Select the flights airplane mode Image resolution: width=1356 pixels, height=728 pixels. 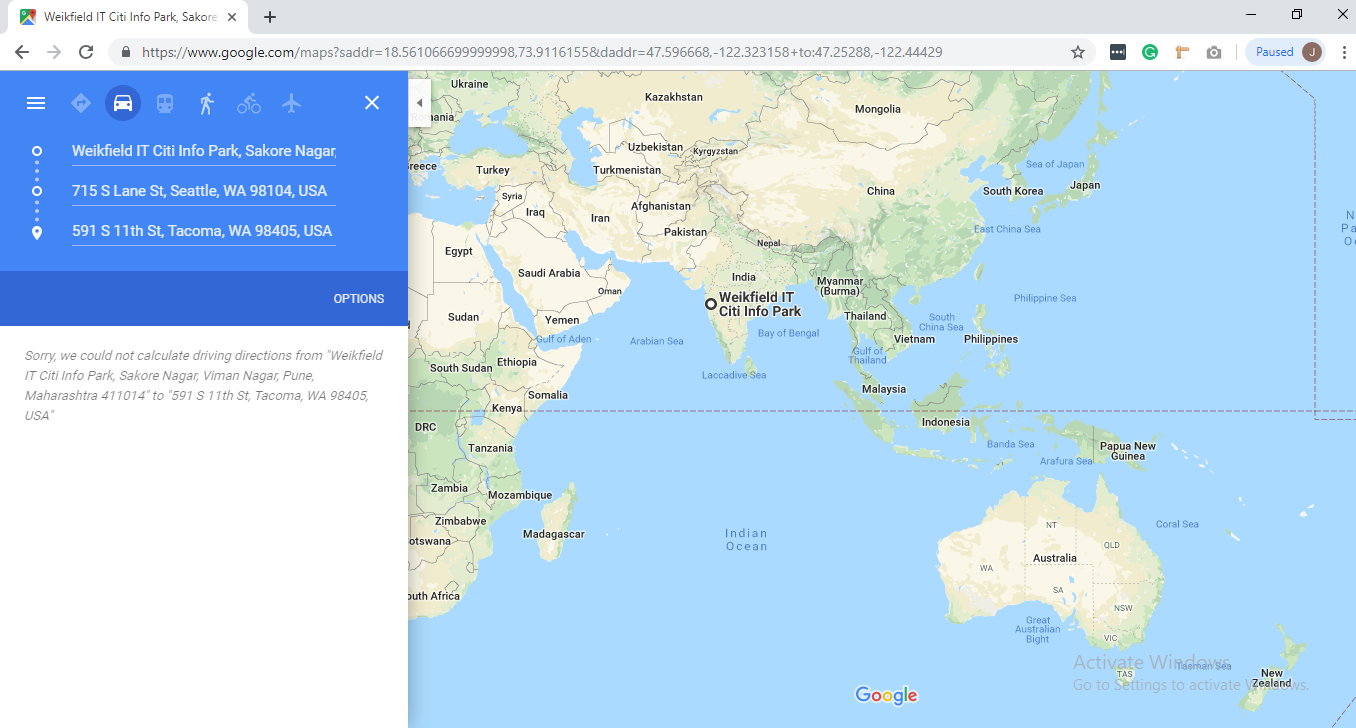(x=291, y=103)
